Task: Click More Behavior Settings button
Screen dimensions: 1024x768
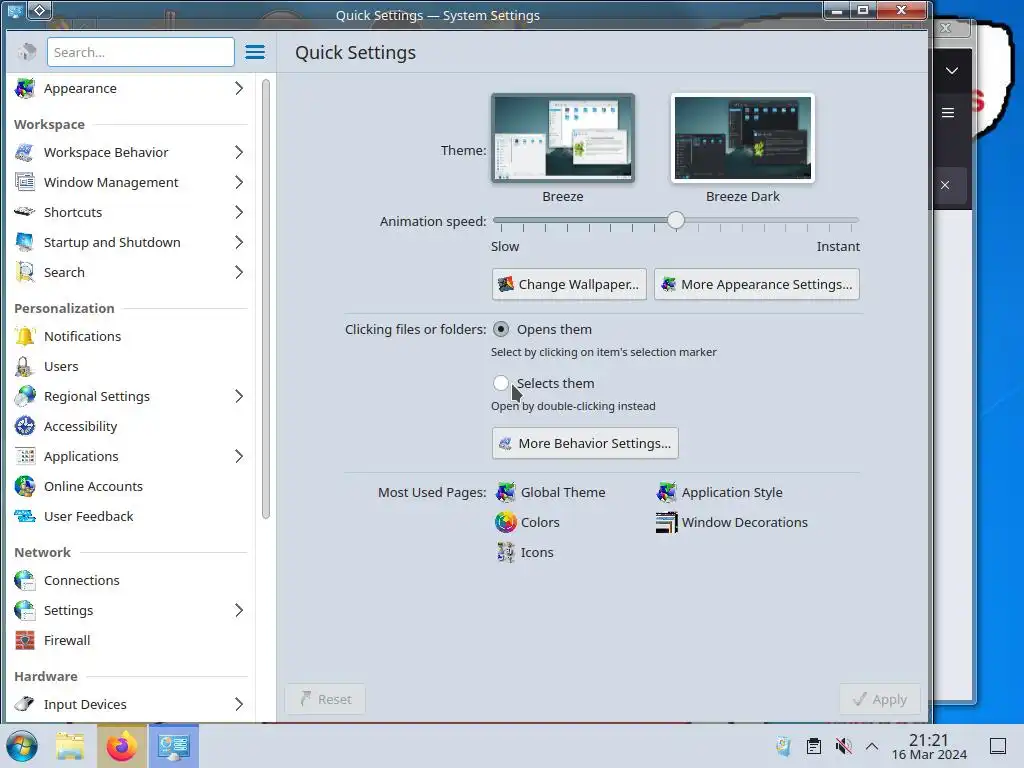Action: [585, 443]
